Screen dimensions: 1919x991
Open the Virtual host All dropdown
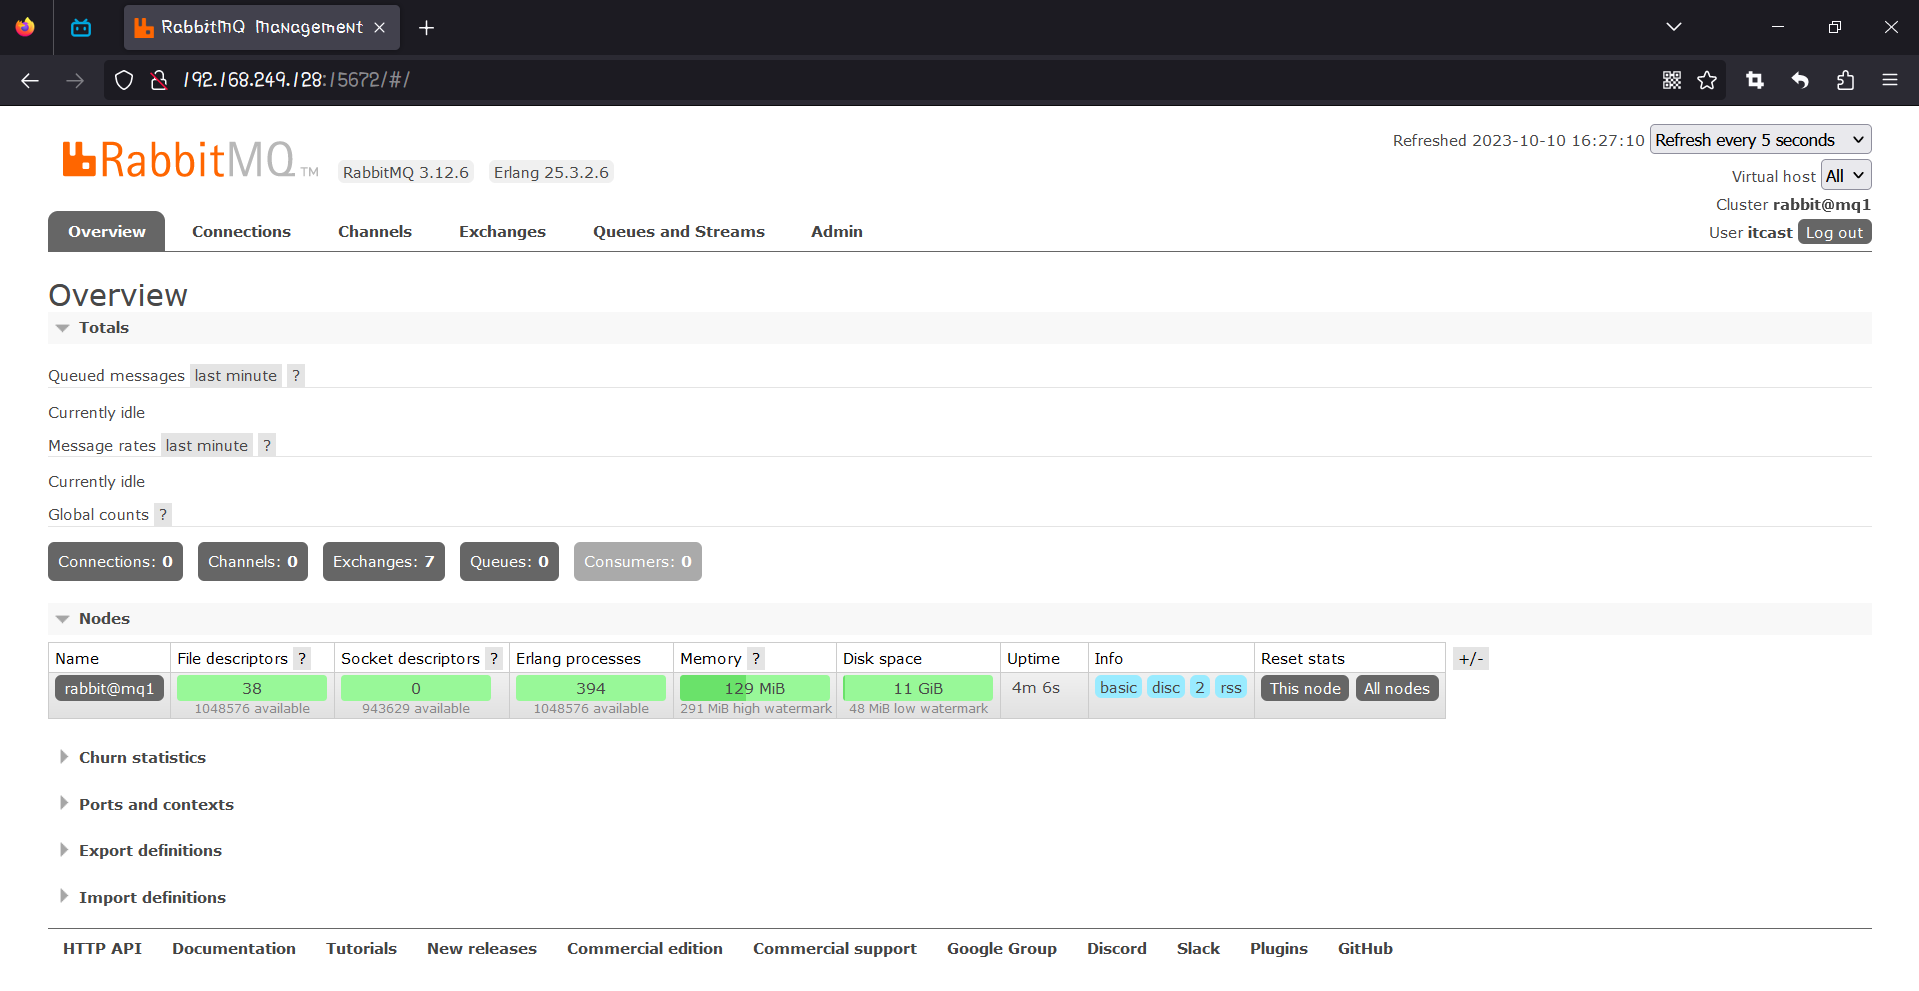tap(1846, 176)
